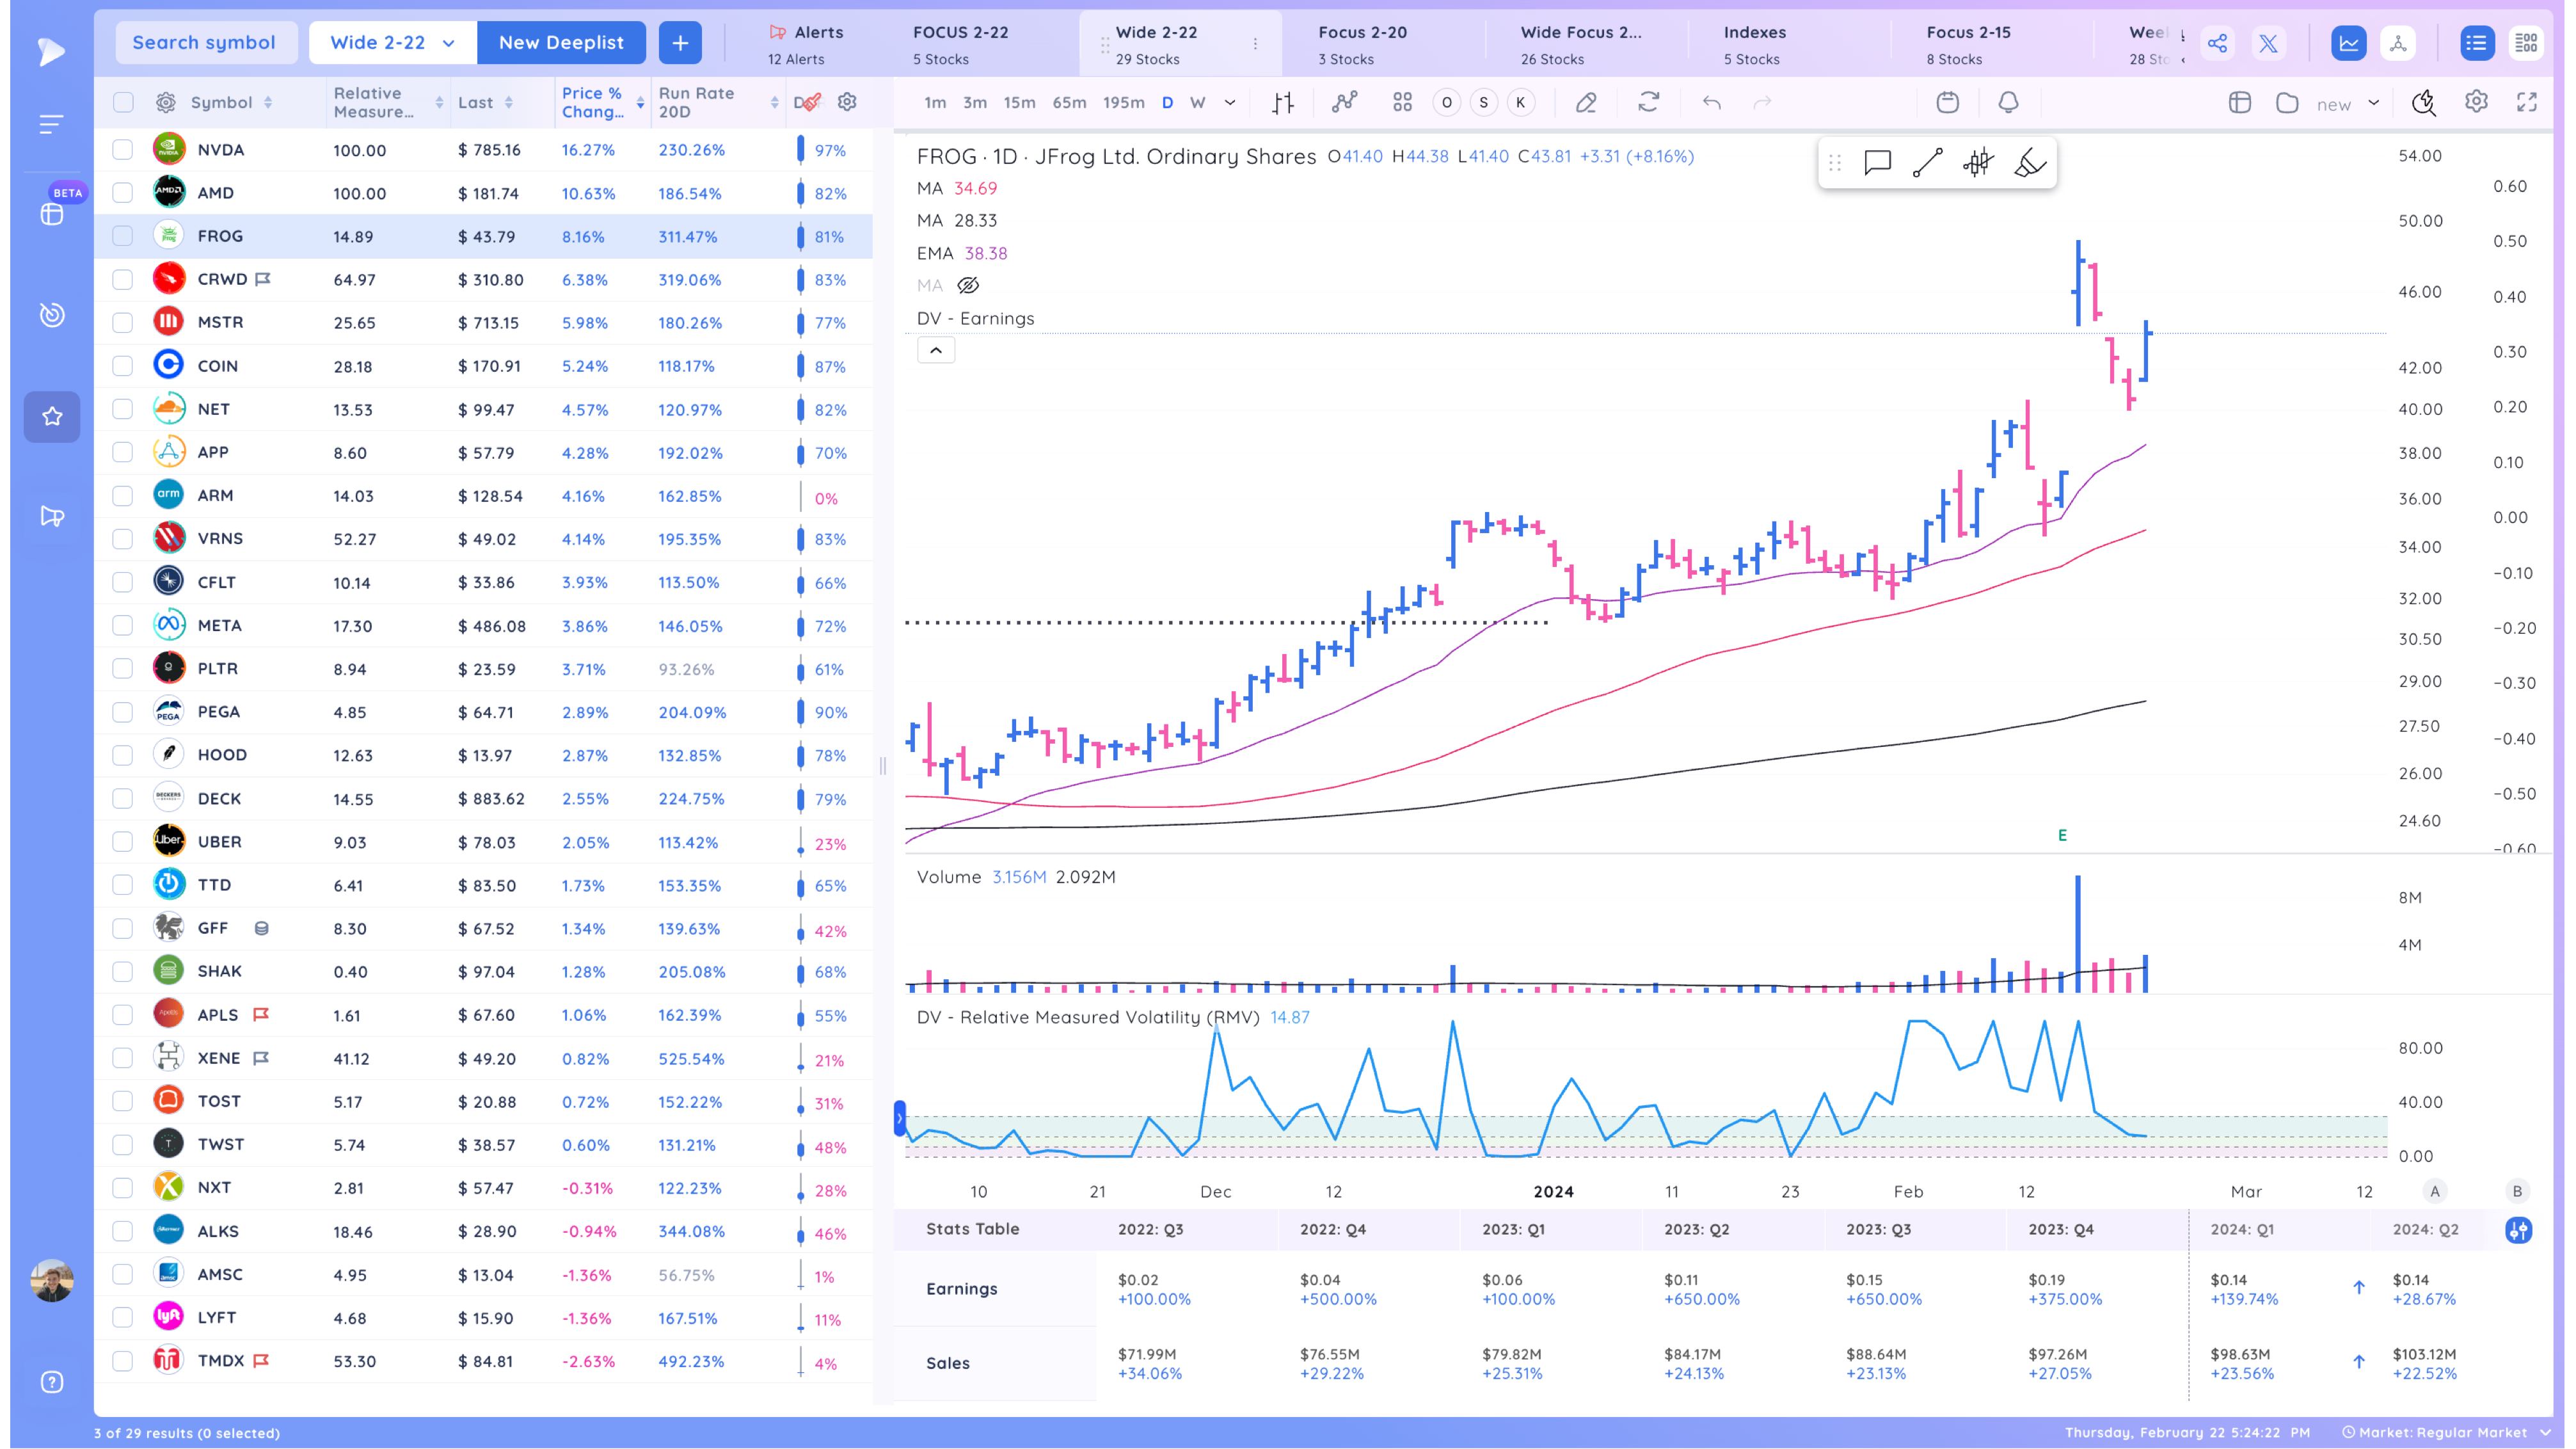Toggle hidden MA indicator visibility eye

pyautogui.click(x=967, y=286)
